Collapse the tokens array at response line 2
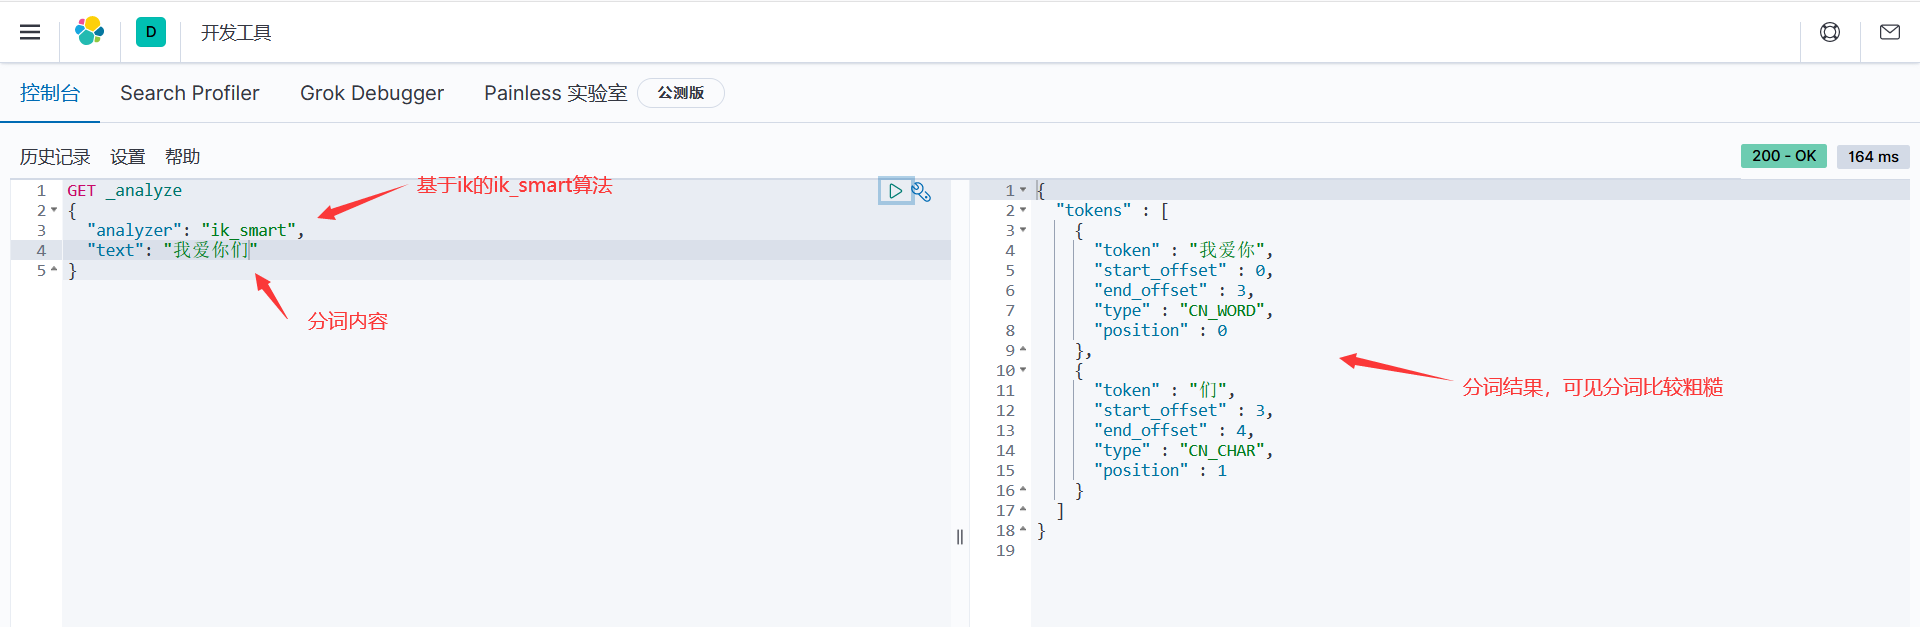1920x627 pixels. tap(1023, 211)
